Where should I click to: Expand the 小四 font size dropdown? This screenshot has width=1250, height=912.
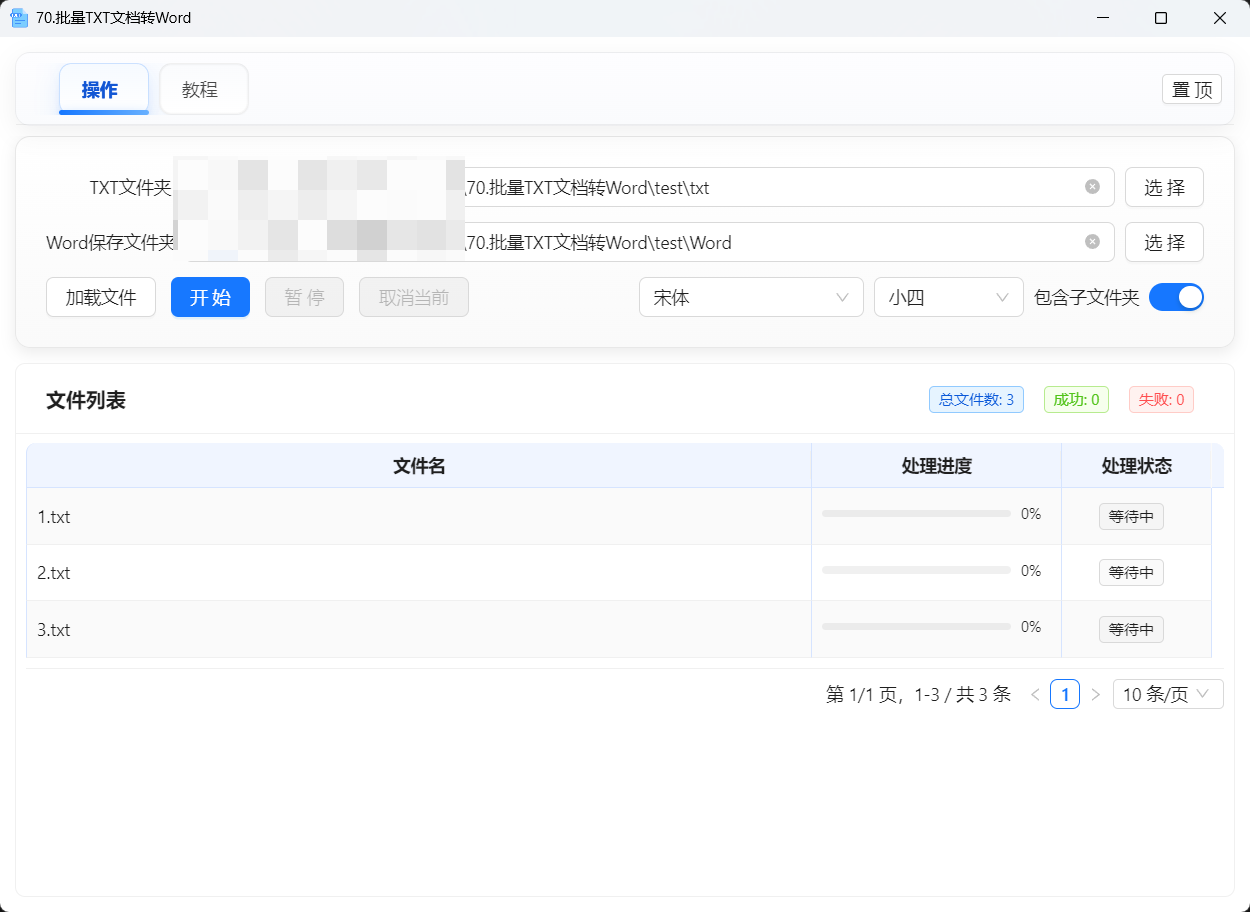click(x=948, y=297)
